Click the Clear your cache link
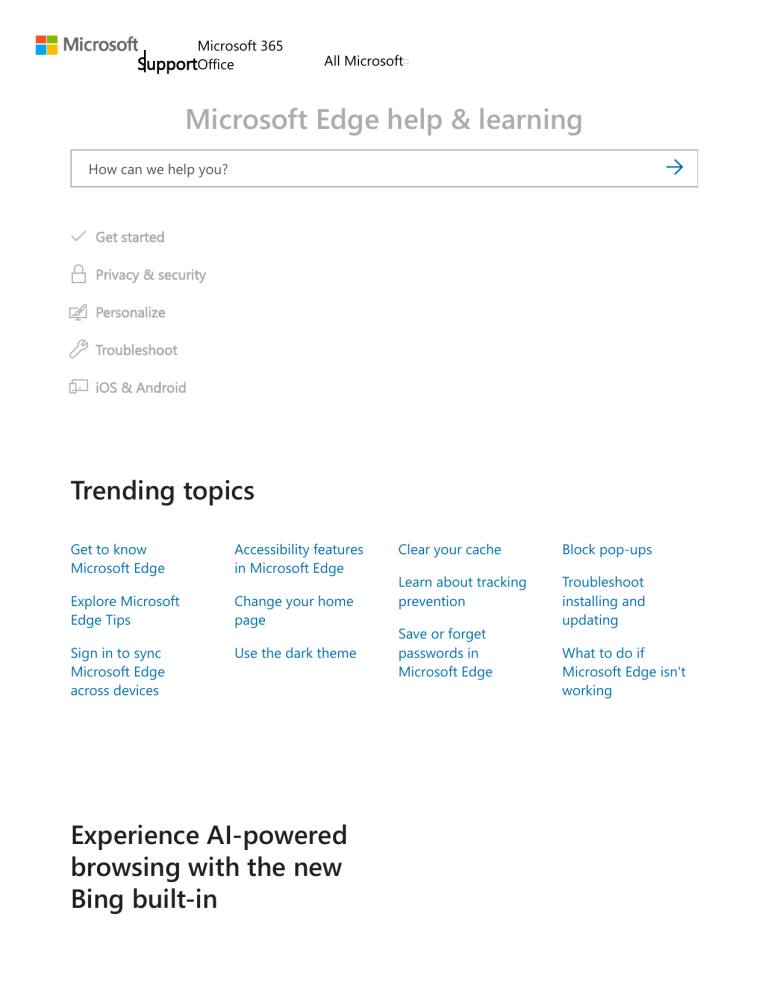This screenshot has height=994, width=768. coord(449,549)
